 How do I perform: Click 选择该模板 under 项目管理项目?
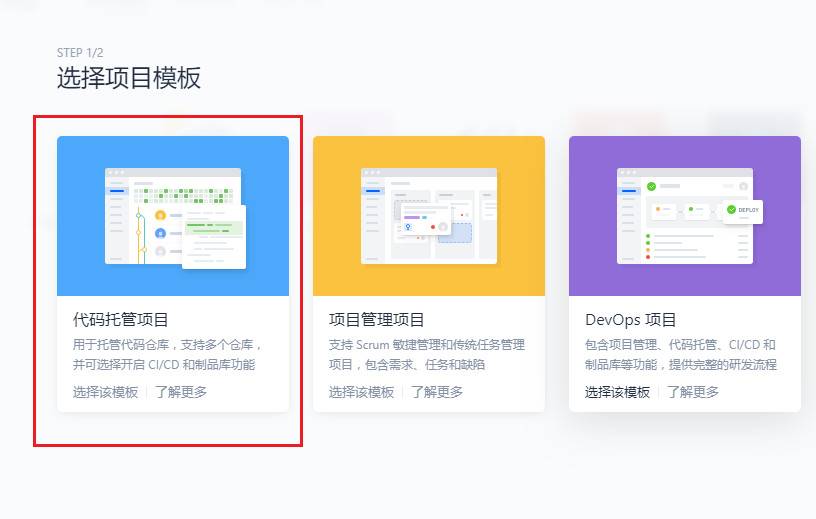coord(362,392)
